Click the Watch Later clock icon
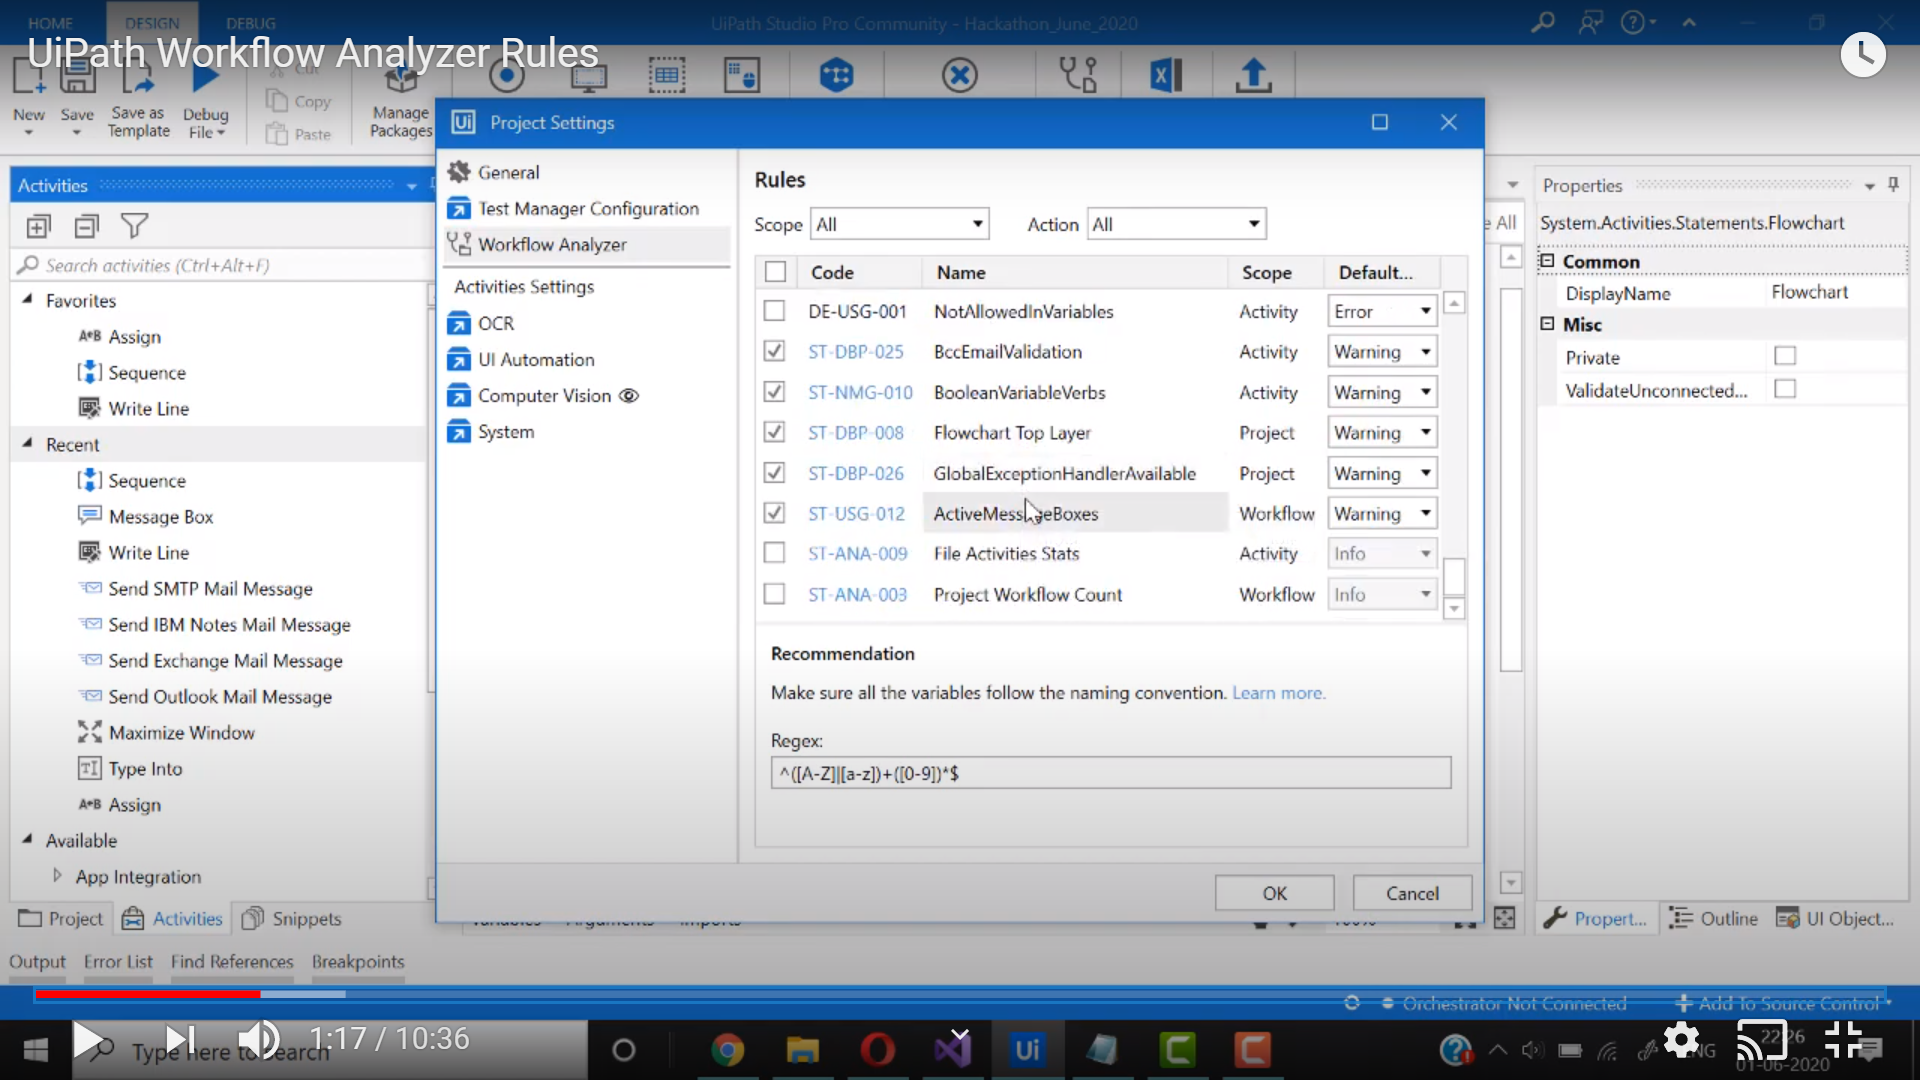 click(1863, 55)
